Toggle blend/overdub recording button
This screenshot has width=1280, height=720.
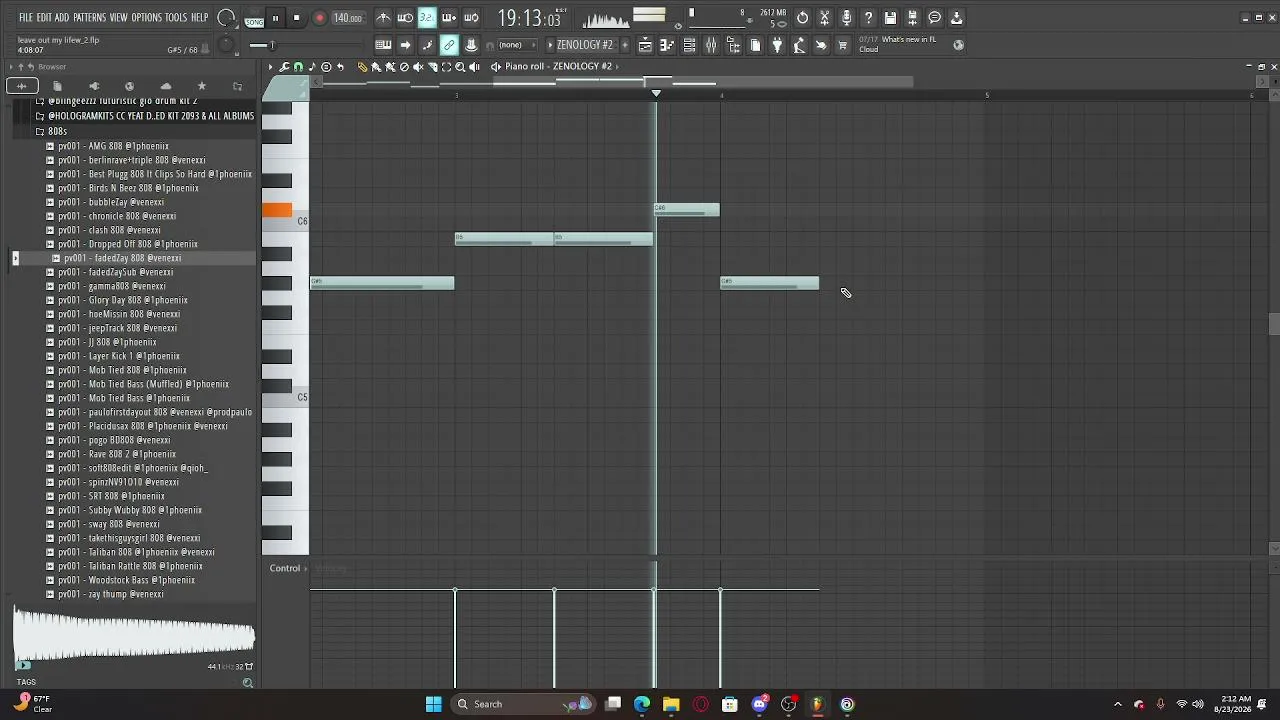(449, 18)
